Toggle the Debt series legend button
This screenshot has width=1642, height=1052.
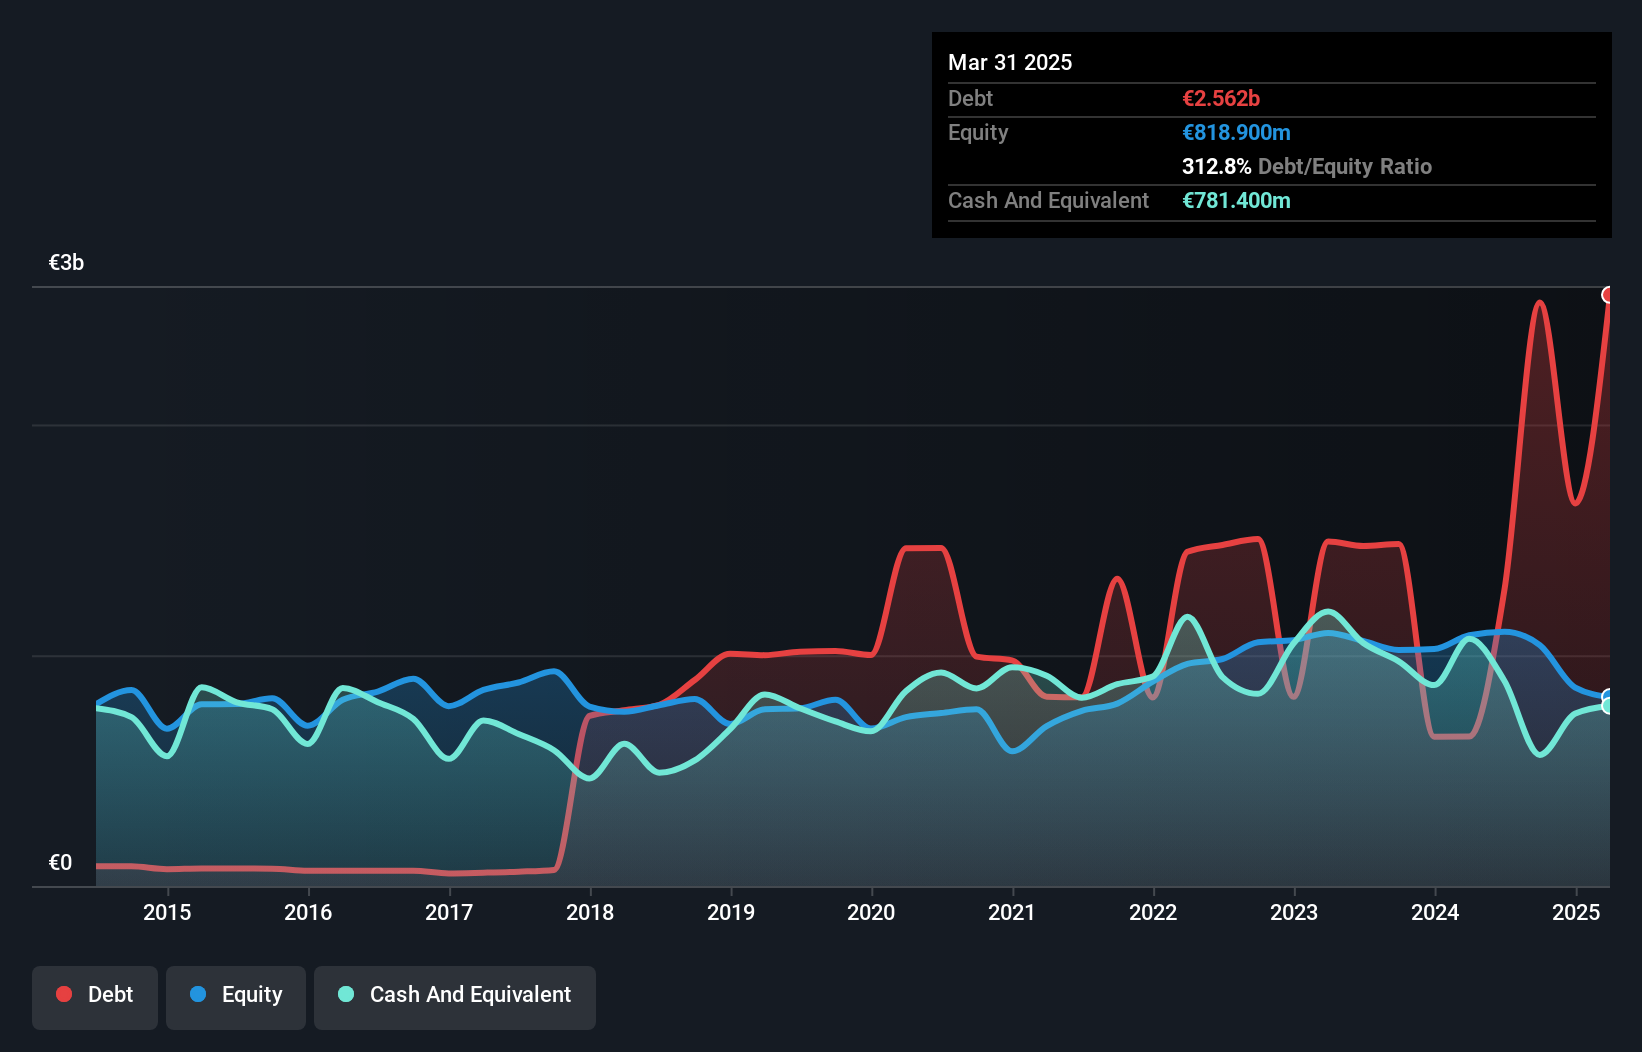[95, 997]
